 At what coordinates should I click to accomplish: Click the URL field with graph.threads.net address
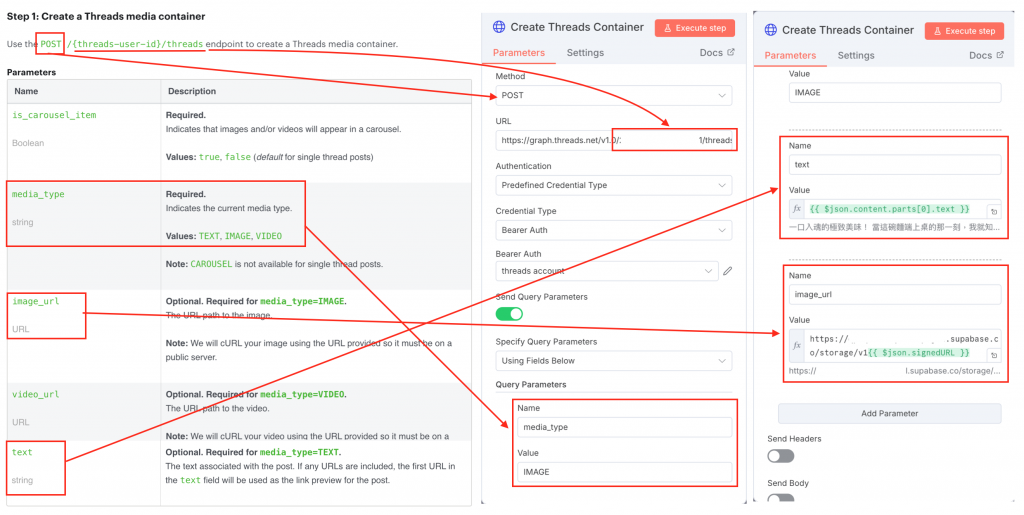coord(613,140)
